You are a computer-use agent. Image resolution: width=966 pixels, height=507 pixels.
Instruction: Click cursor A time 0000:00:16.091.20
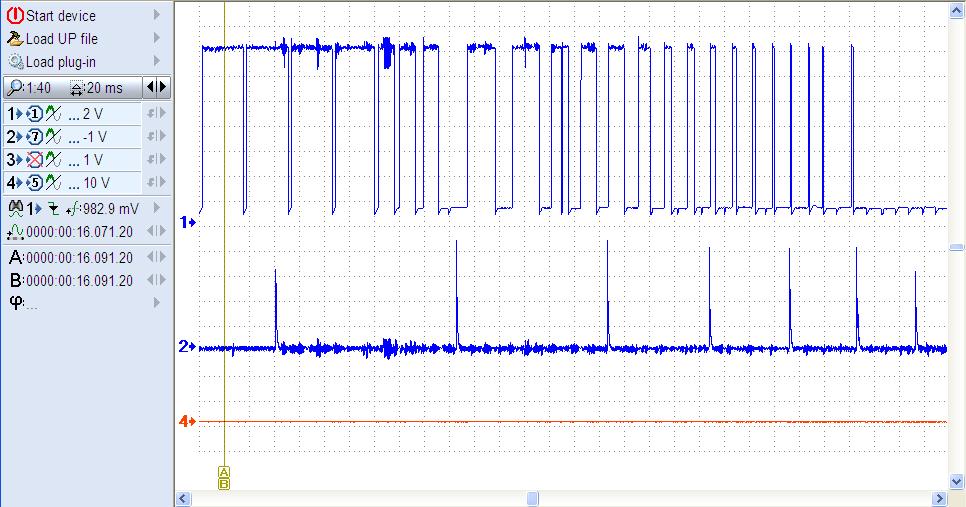pyautogui.click(x=79, y=258)
